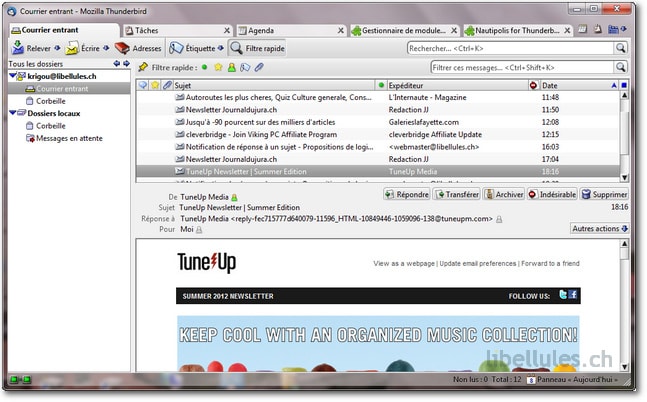The height and width of the screenshot is (402, 647).
Task: Click the Filtrer ces messages field
Action: point(522,67)
